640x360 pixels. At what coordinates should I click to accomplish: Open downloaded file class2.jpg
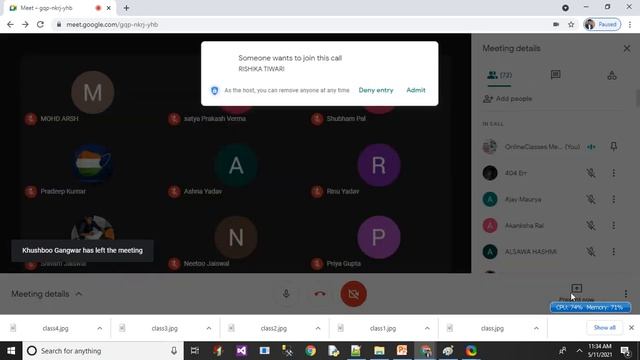pyautogui.click(x=273, y=328)
